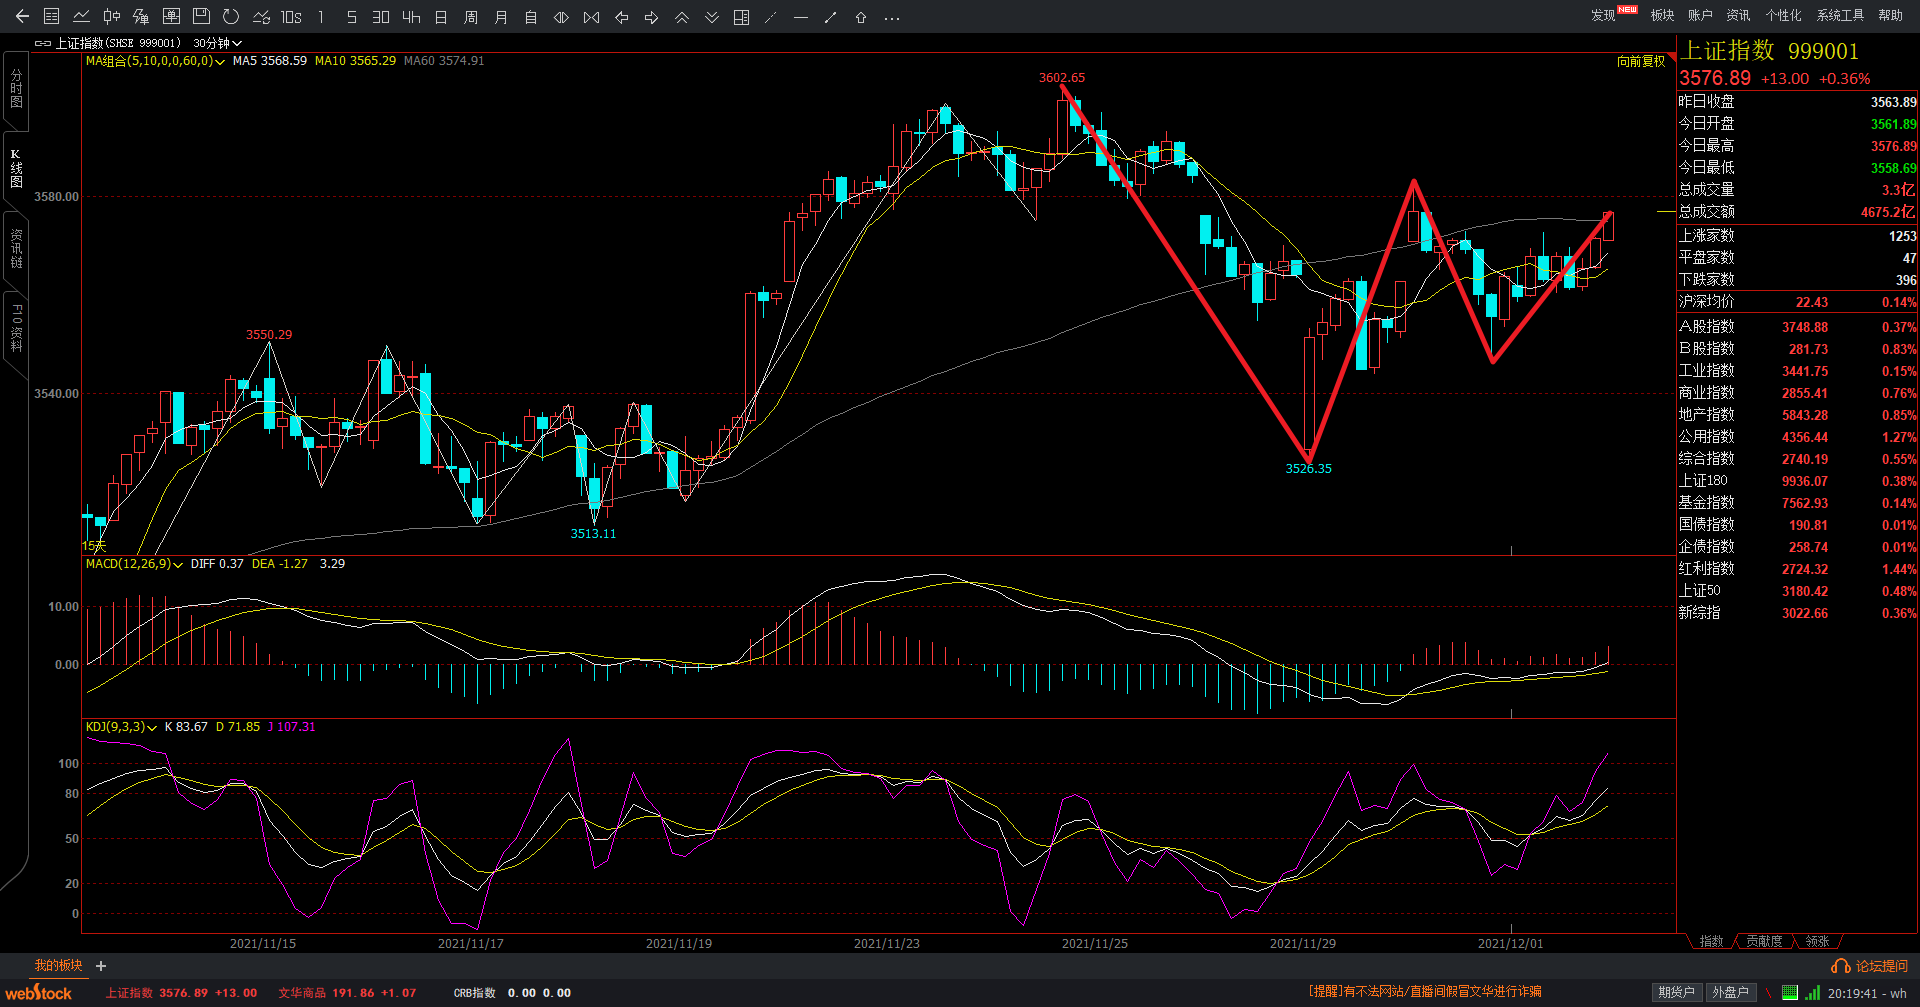Click the double up-arrow toolbar icon

(682, 17)
